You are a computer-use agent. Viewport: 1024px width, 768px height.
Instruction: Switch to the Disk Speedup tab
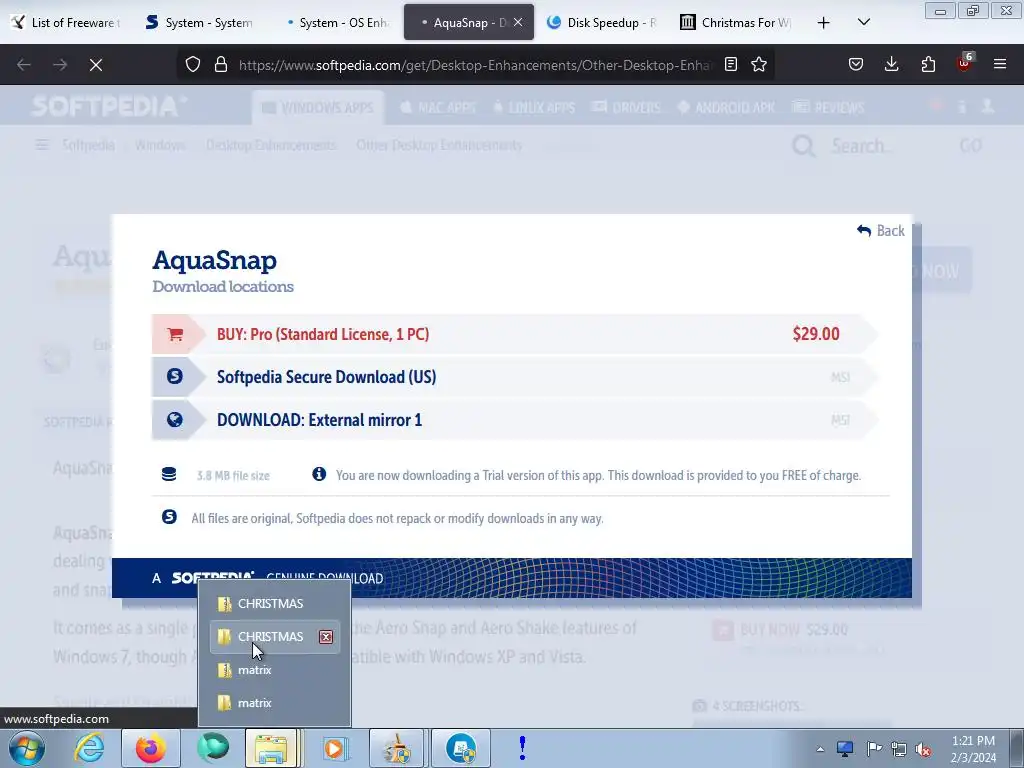pos(603,22)
